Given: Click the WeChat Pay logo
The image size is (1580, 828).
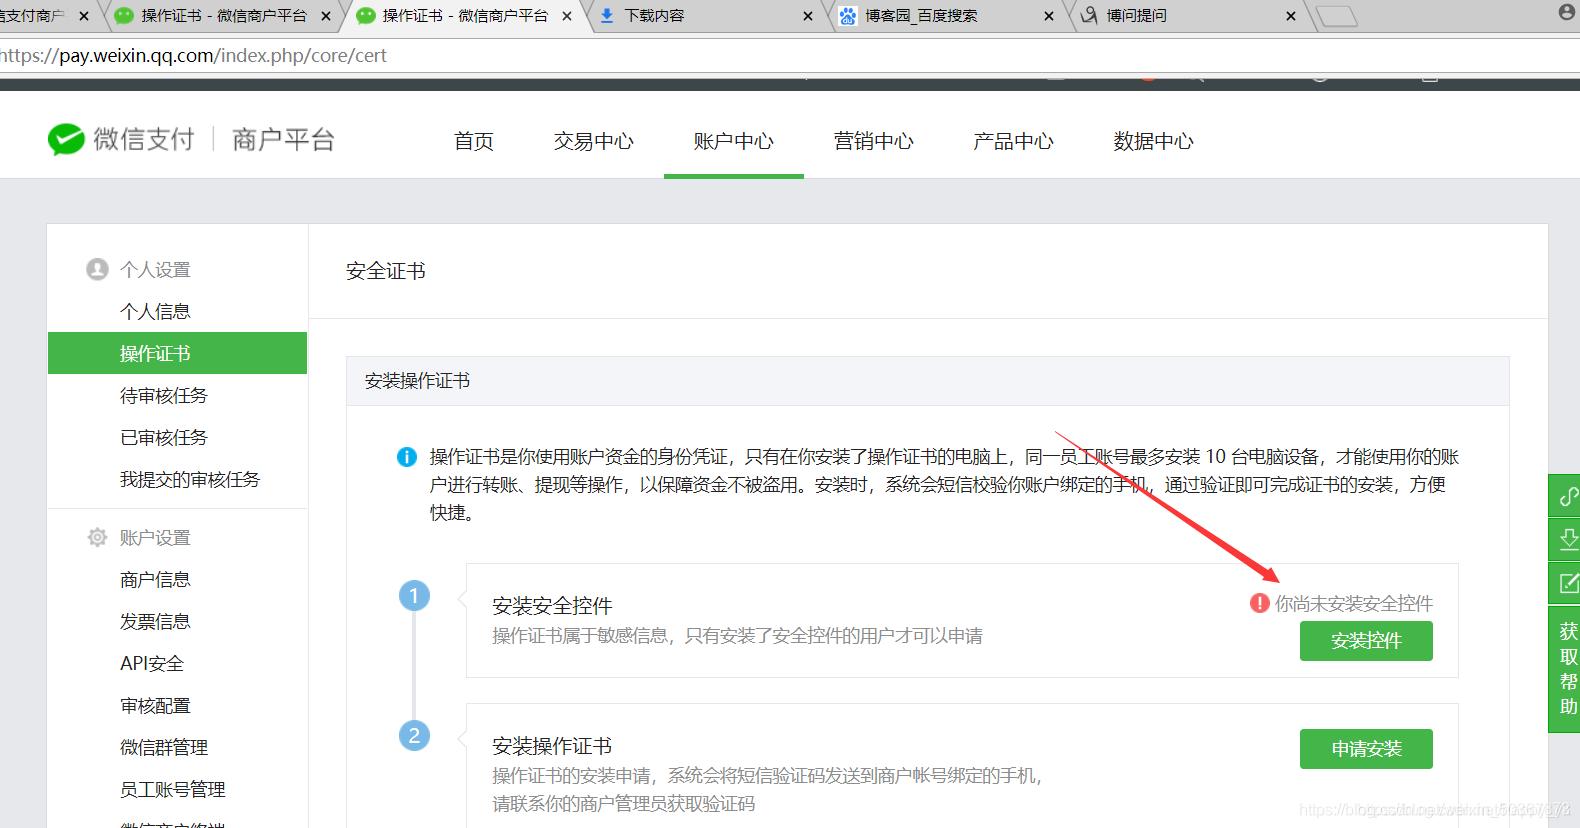Looking at the screenshot, I should [66, 140].
